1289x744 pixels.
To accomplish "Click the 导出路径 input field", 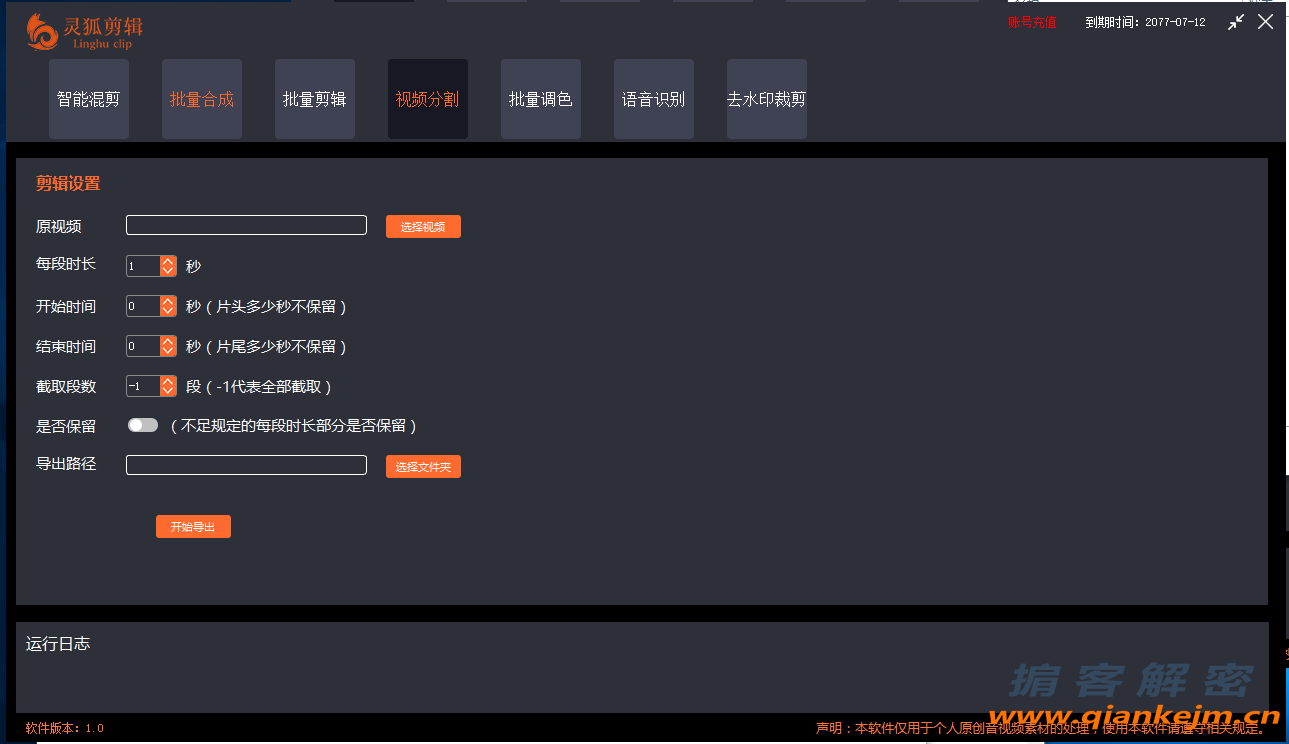I will coord(246,465).
